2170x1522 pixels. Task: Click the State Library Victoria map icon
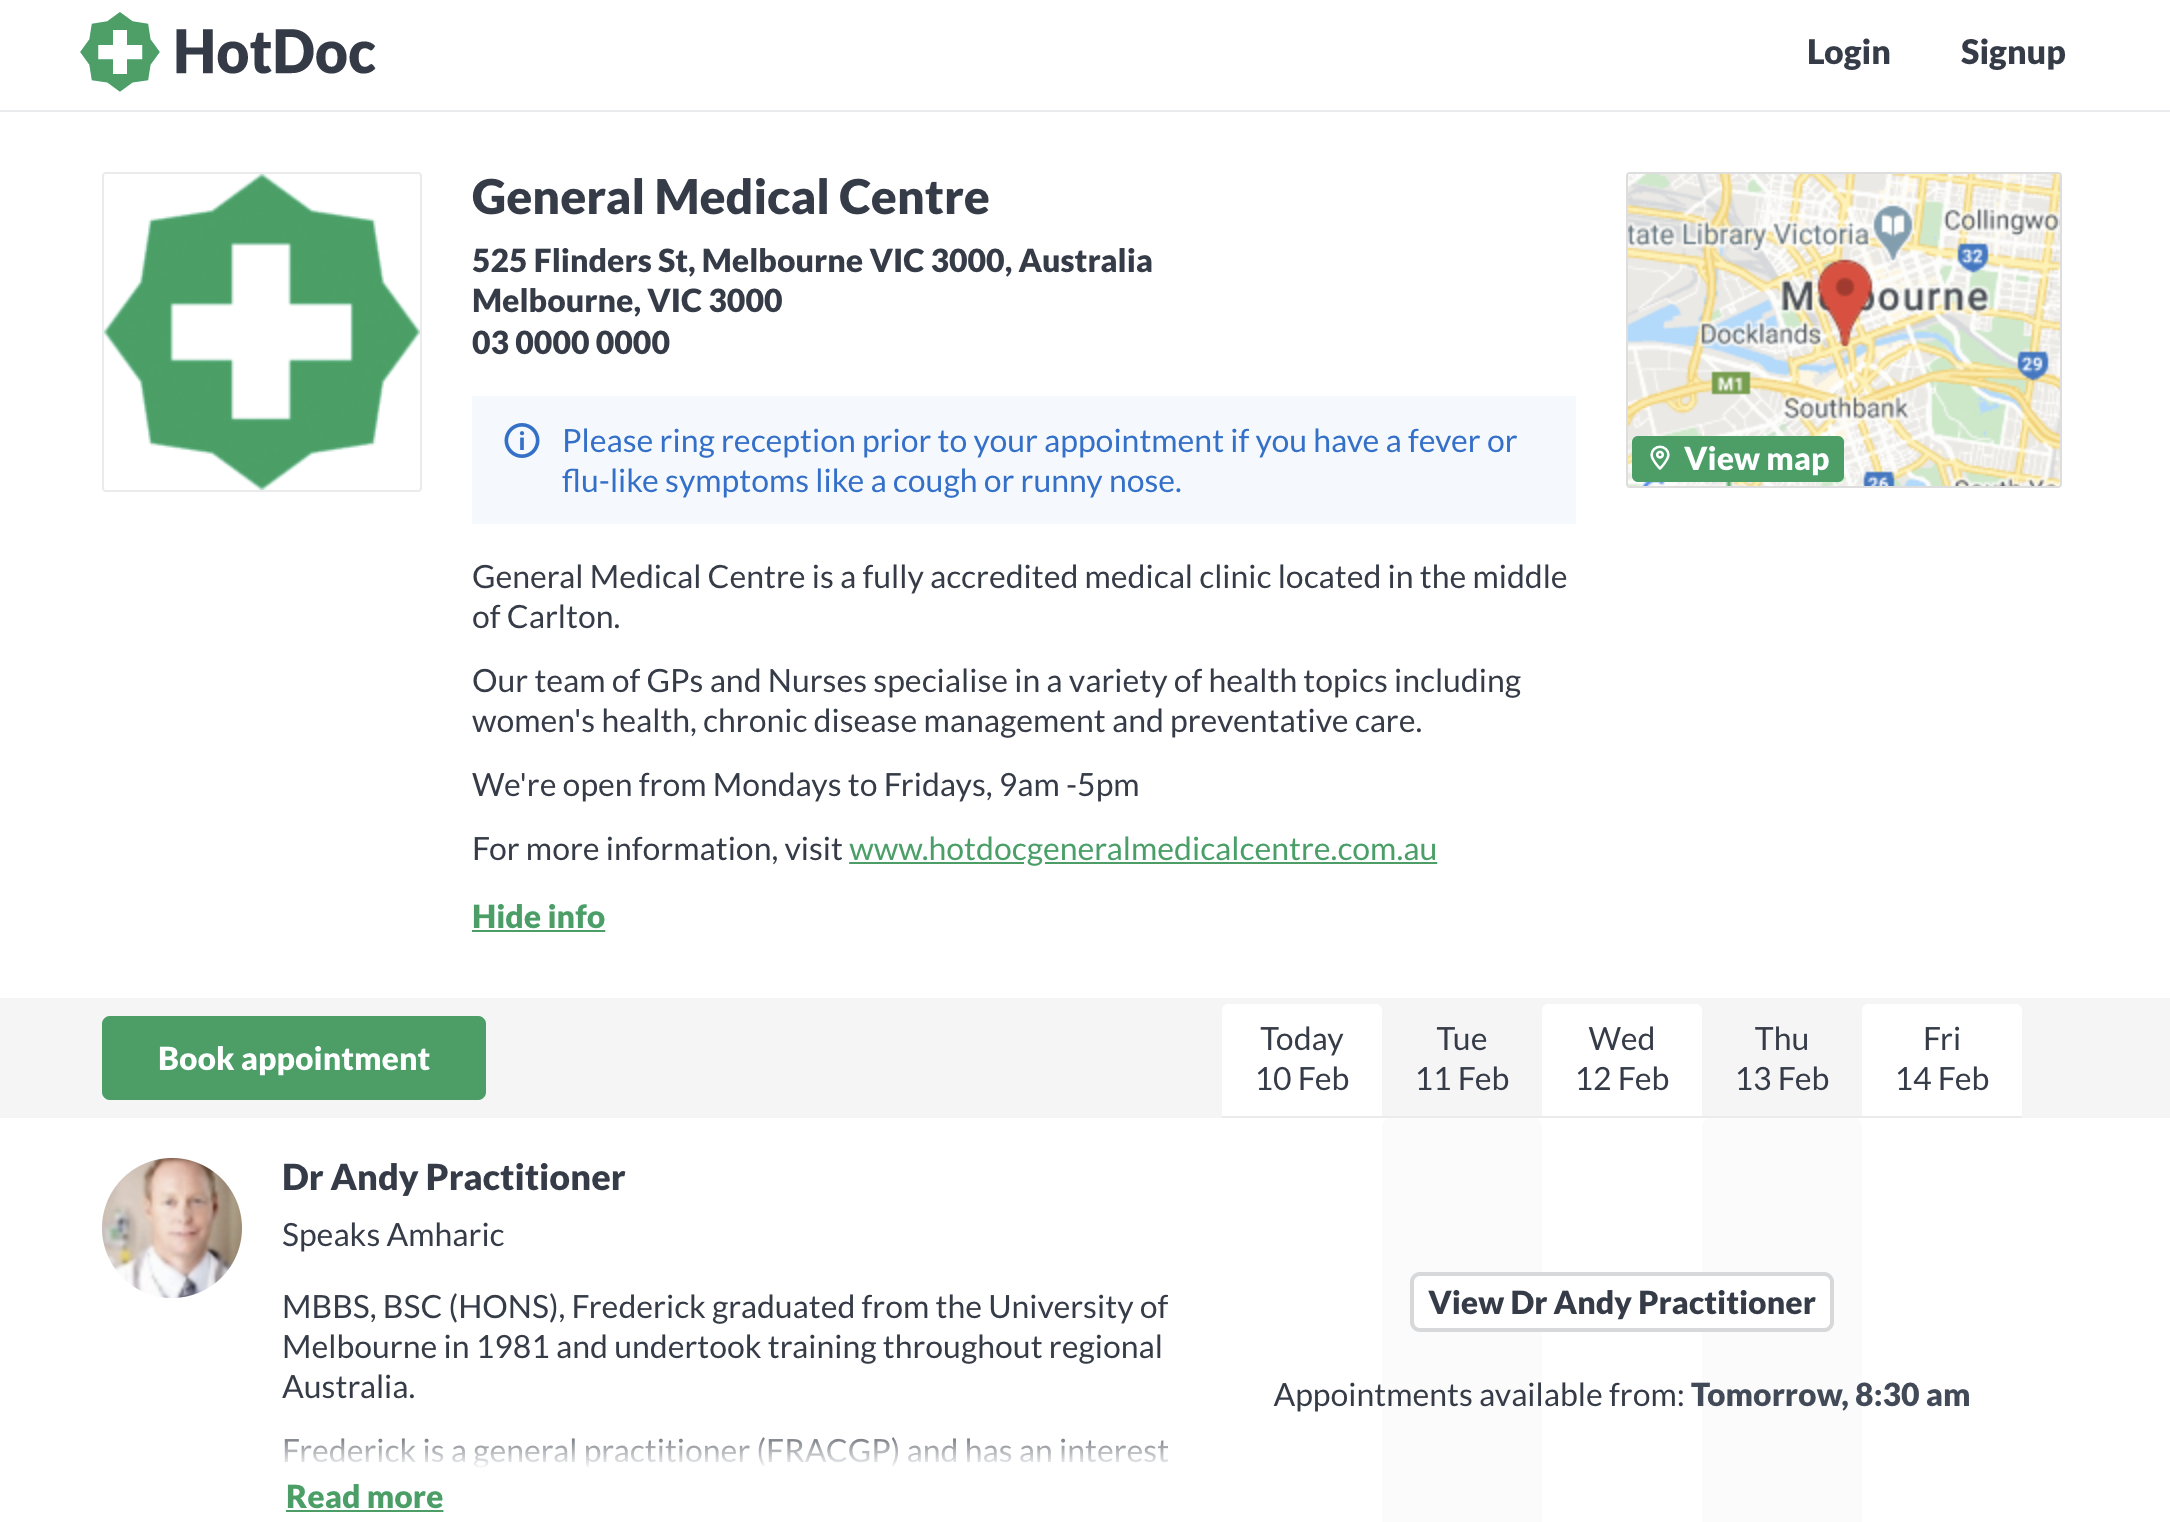1892,230
